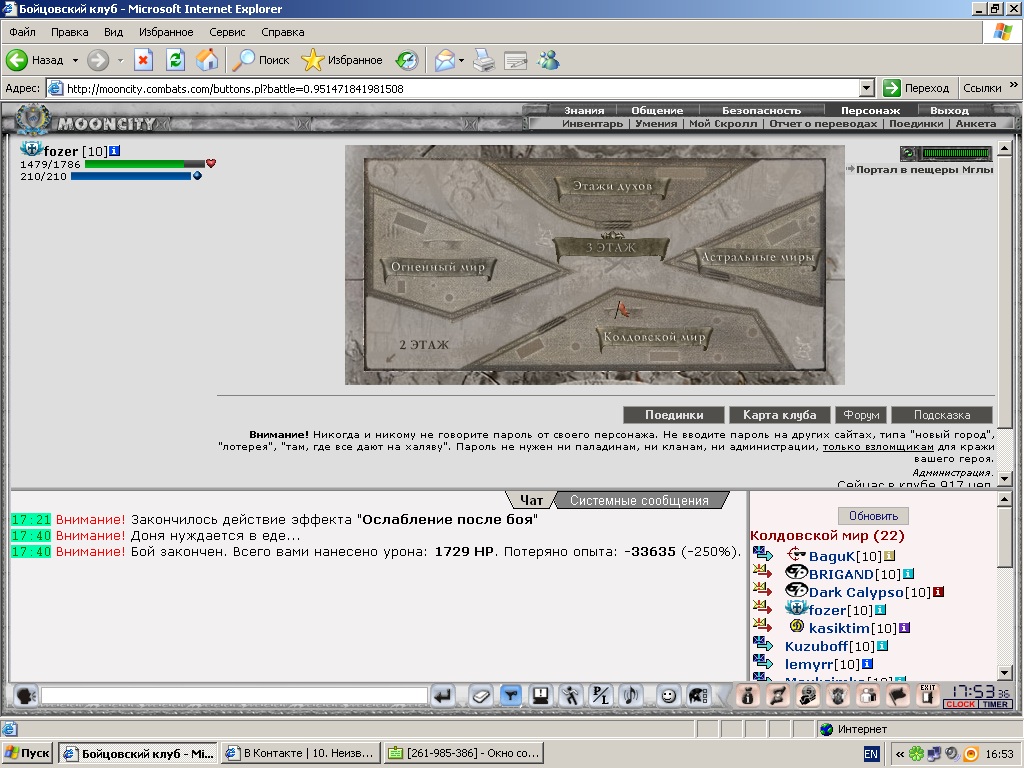This screenshot has width=1024, height=768.
Task: Switch to TIMER mode under the clock
Action: coord(995,704)
